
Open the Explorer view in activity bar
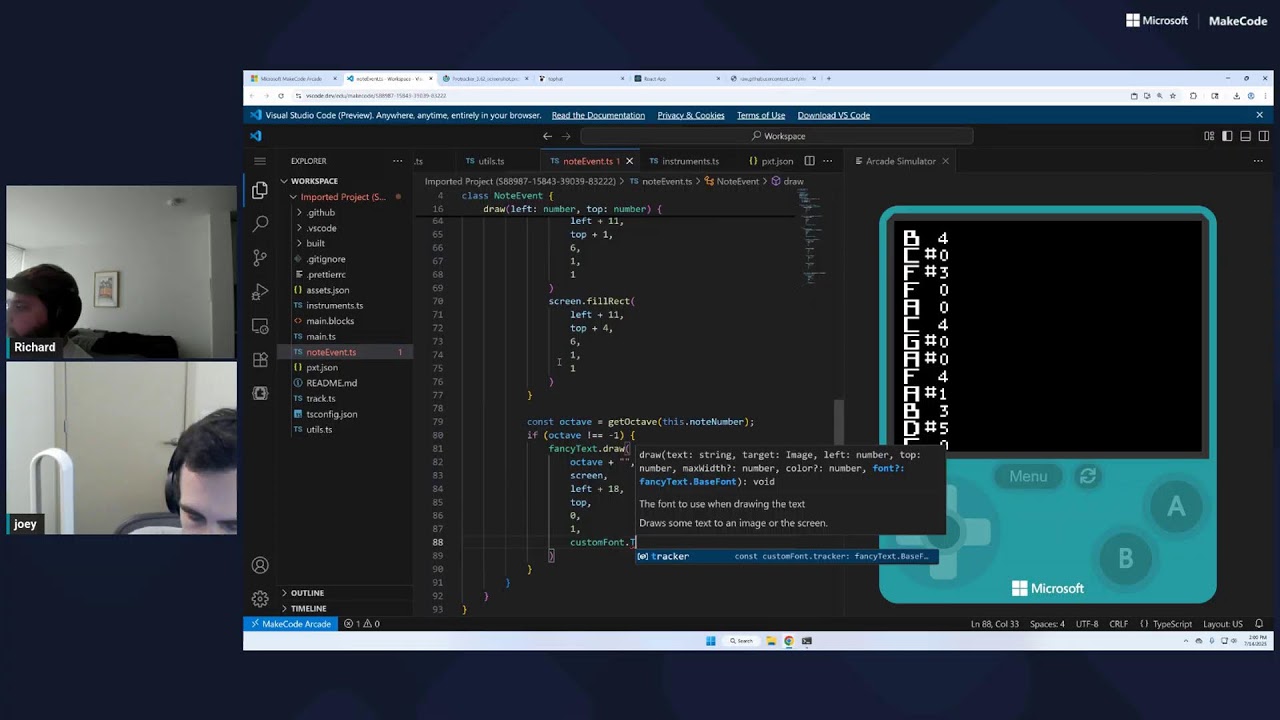click(260, 190)
